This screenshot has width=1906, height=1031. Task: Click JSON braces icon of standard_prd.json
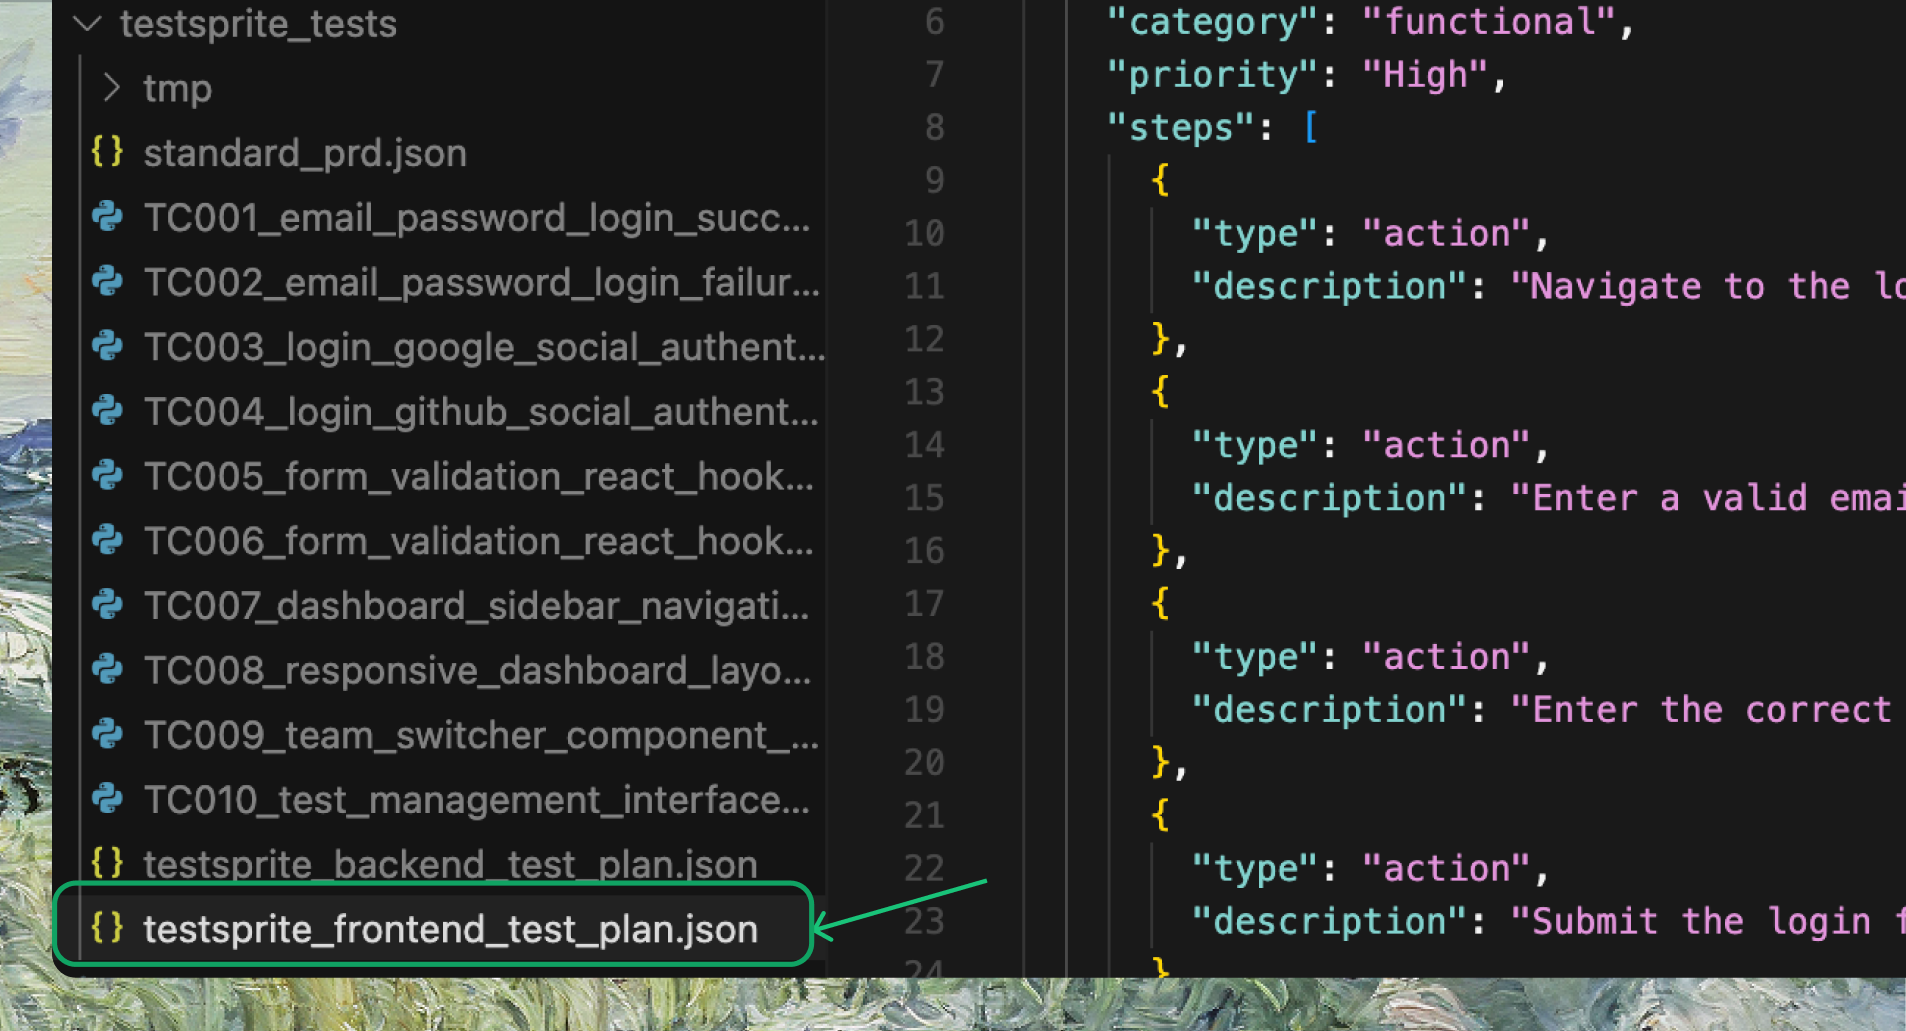(x=107, y=152)
